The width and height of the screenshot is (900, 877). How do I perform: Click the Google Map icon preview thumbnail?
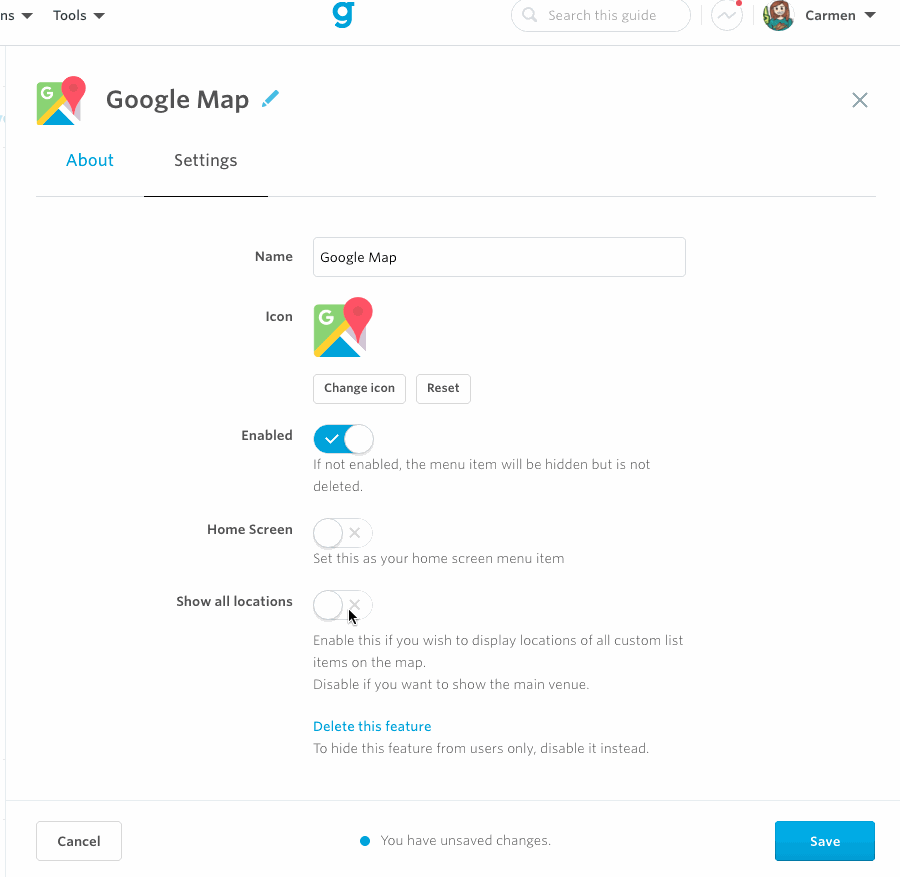(x=343, y=327)
